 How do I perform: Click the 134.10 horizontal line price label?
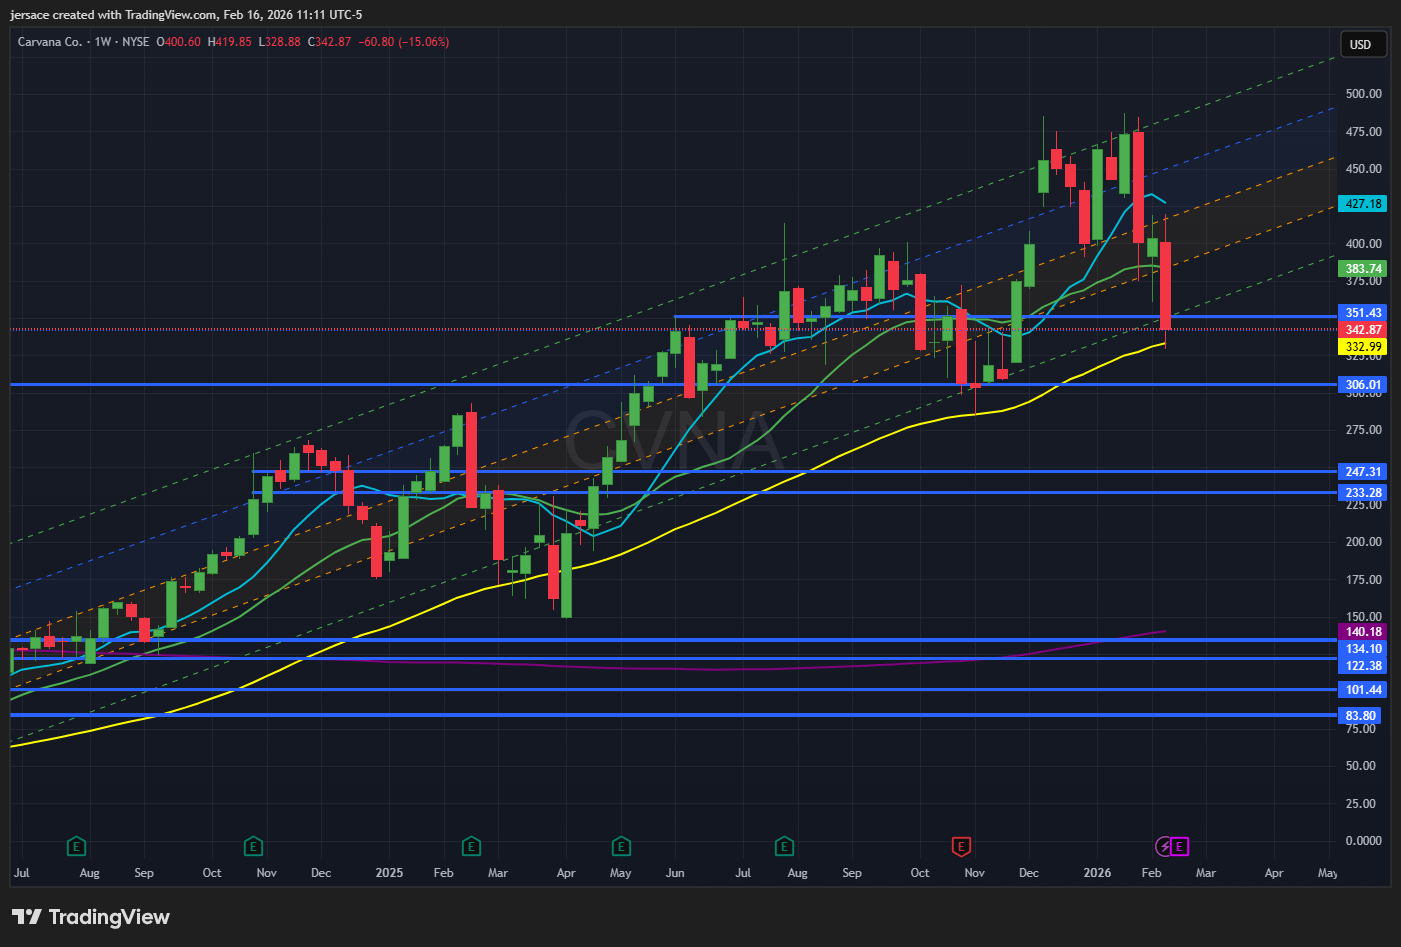pos(1363,649)
